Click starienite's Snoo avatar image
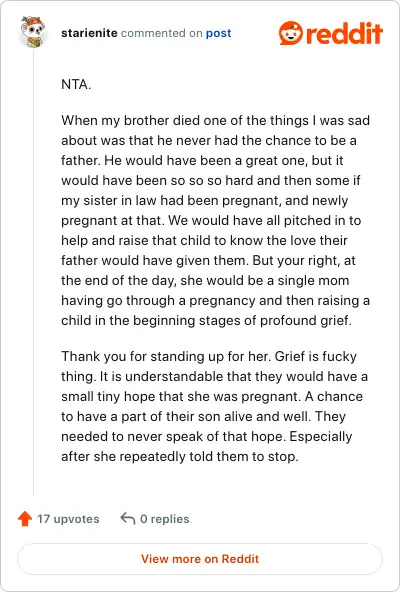400x592 pixels. pyautogui.click(x=33, y=32)
